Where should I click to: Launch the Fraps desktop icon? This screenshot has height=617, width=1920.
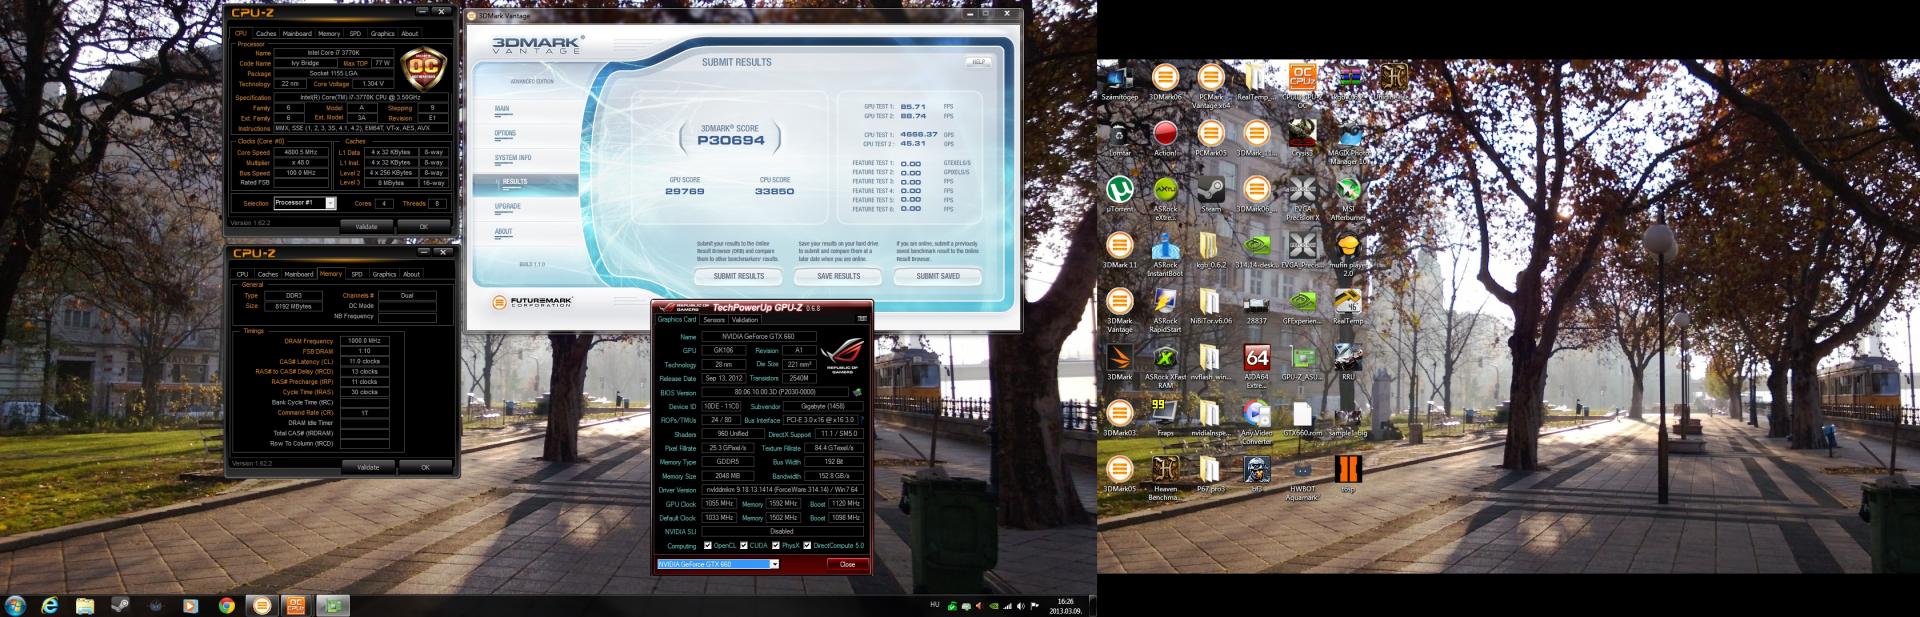(x=1165, y=417)
